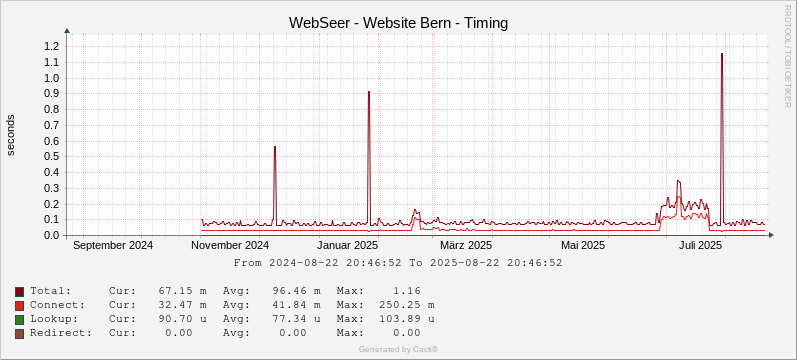The width and height of the screenshot is (797, 360).
Task: Click the July 2025 peak spike
Action: (x=722, y=54)
